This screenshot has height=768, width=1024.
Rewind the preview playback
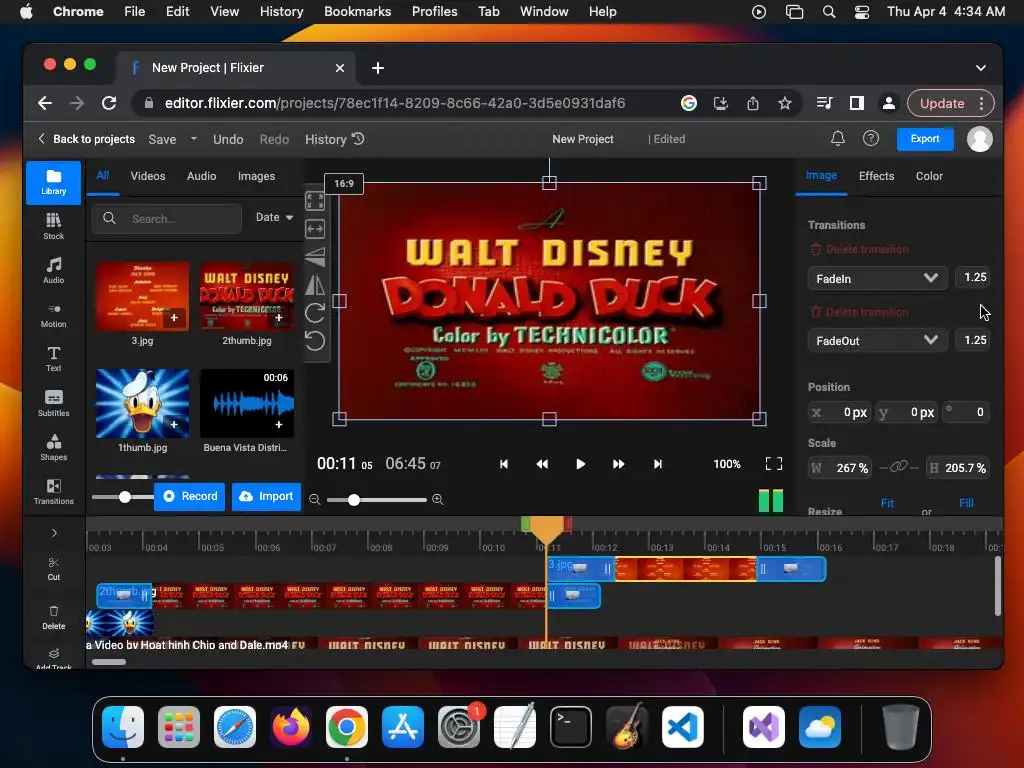542,464
